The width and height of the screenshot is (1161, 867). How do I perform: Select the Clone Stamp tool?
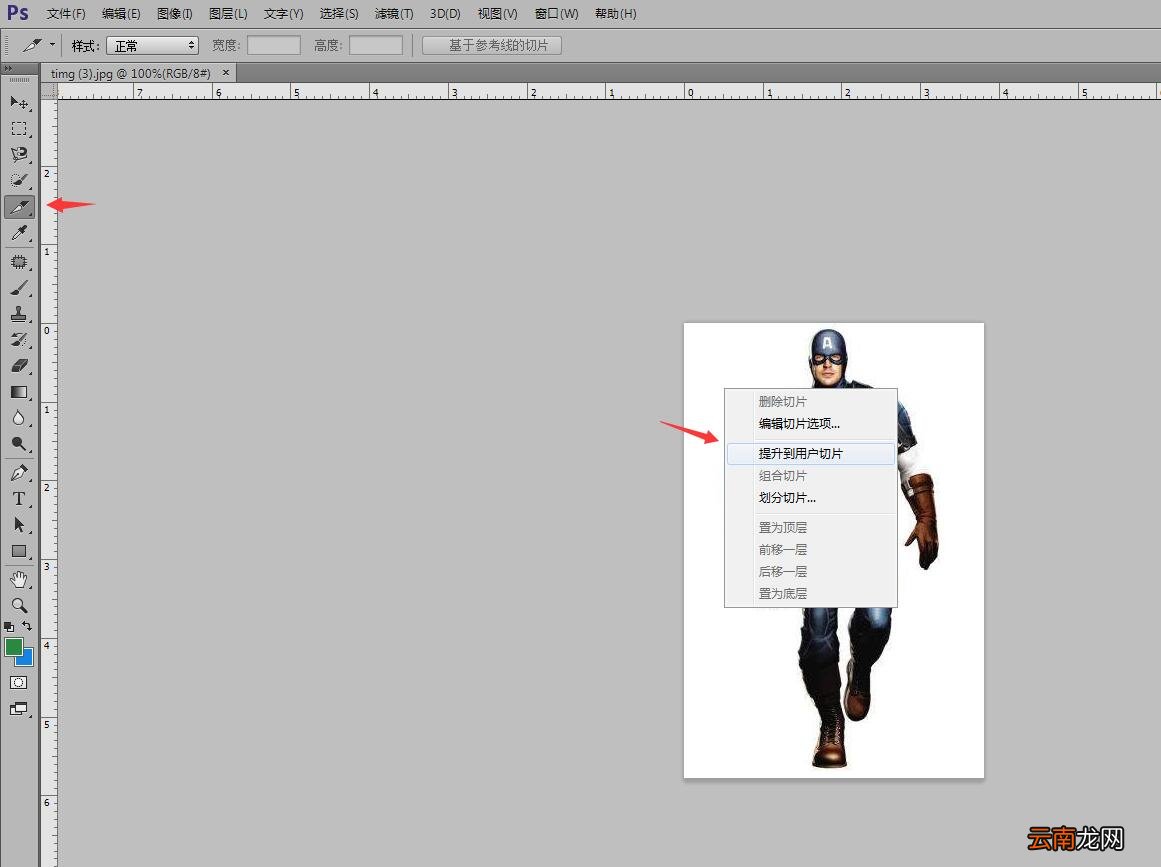coord(19,314)
